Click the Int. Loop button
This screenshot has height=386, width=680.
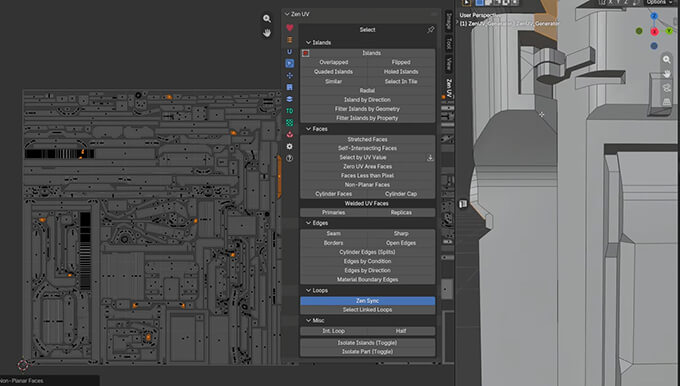coord(333,331)
